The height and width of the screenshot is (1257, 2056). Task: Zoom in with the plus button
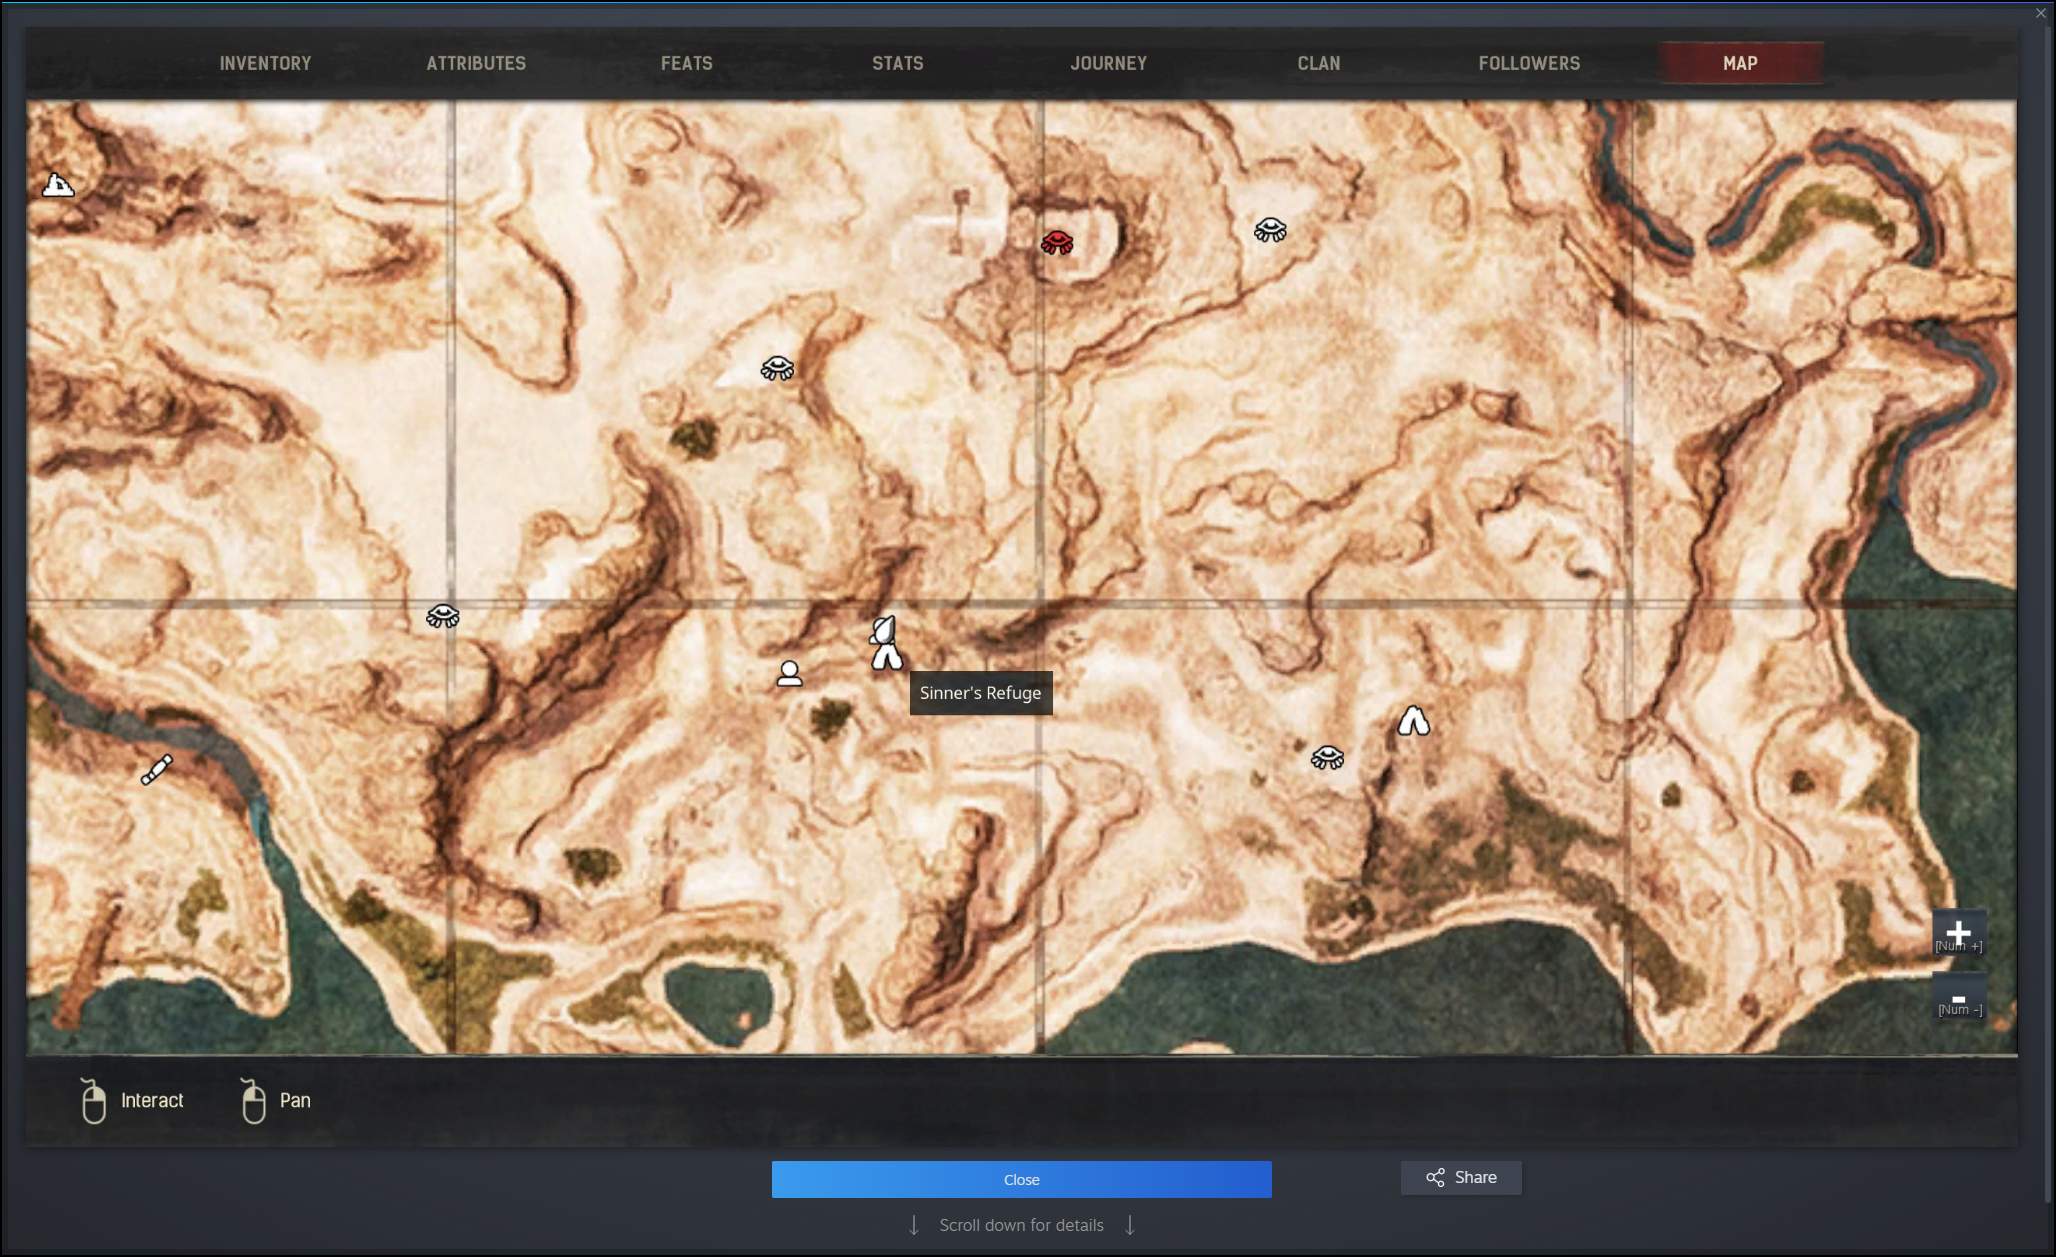(x=1958, y=933)
